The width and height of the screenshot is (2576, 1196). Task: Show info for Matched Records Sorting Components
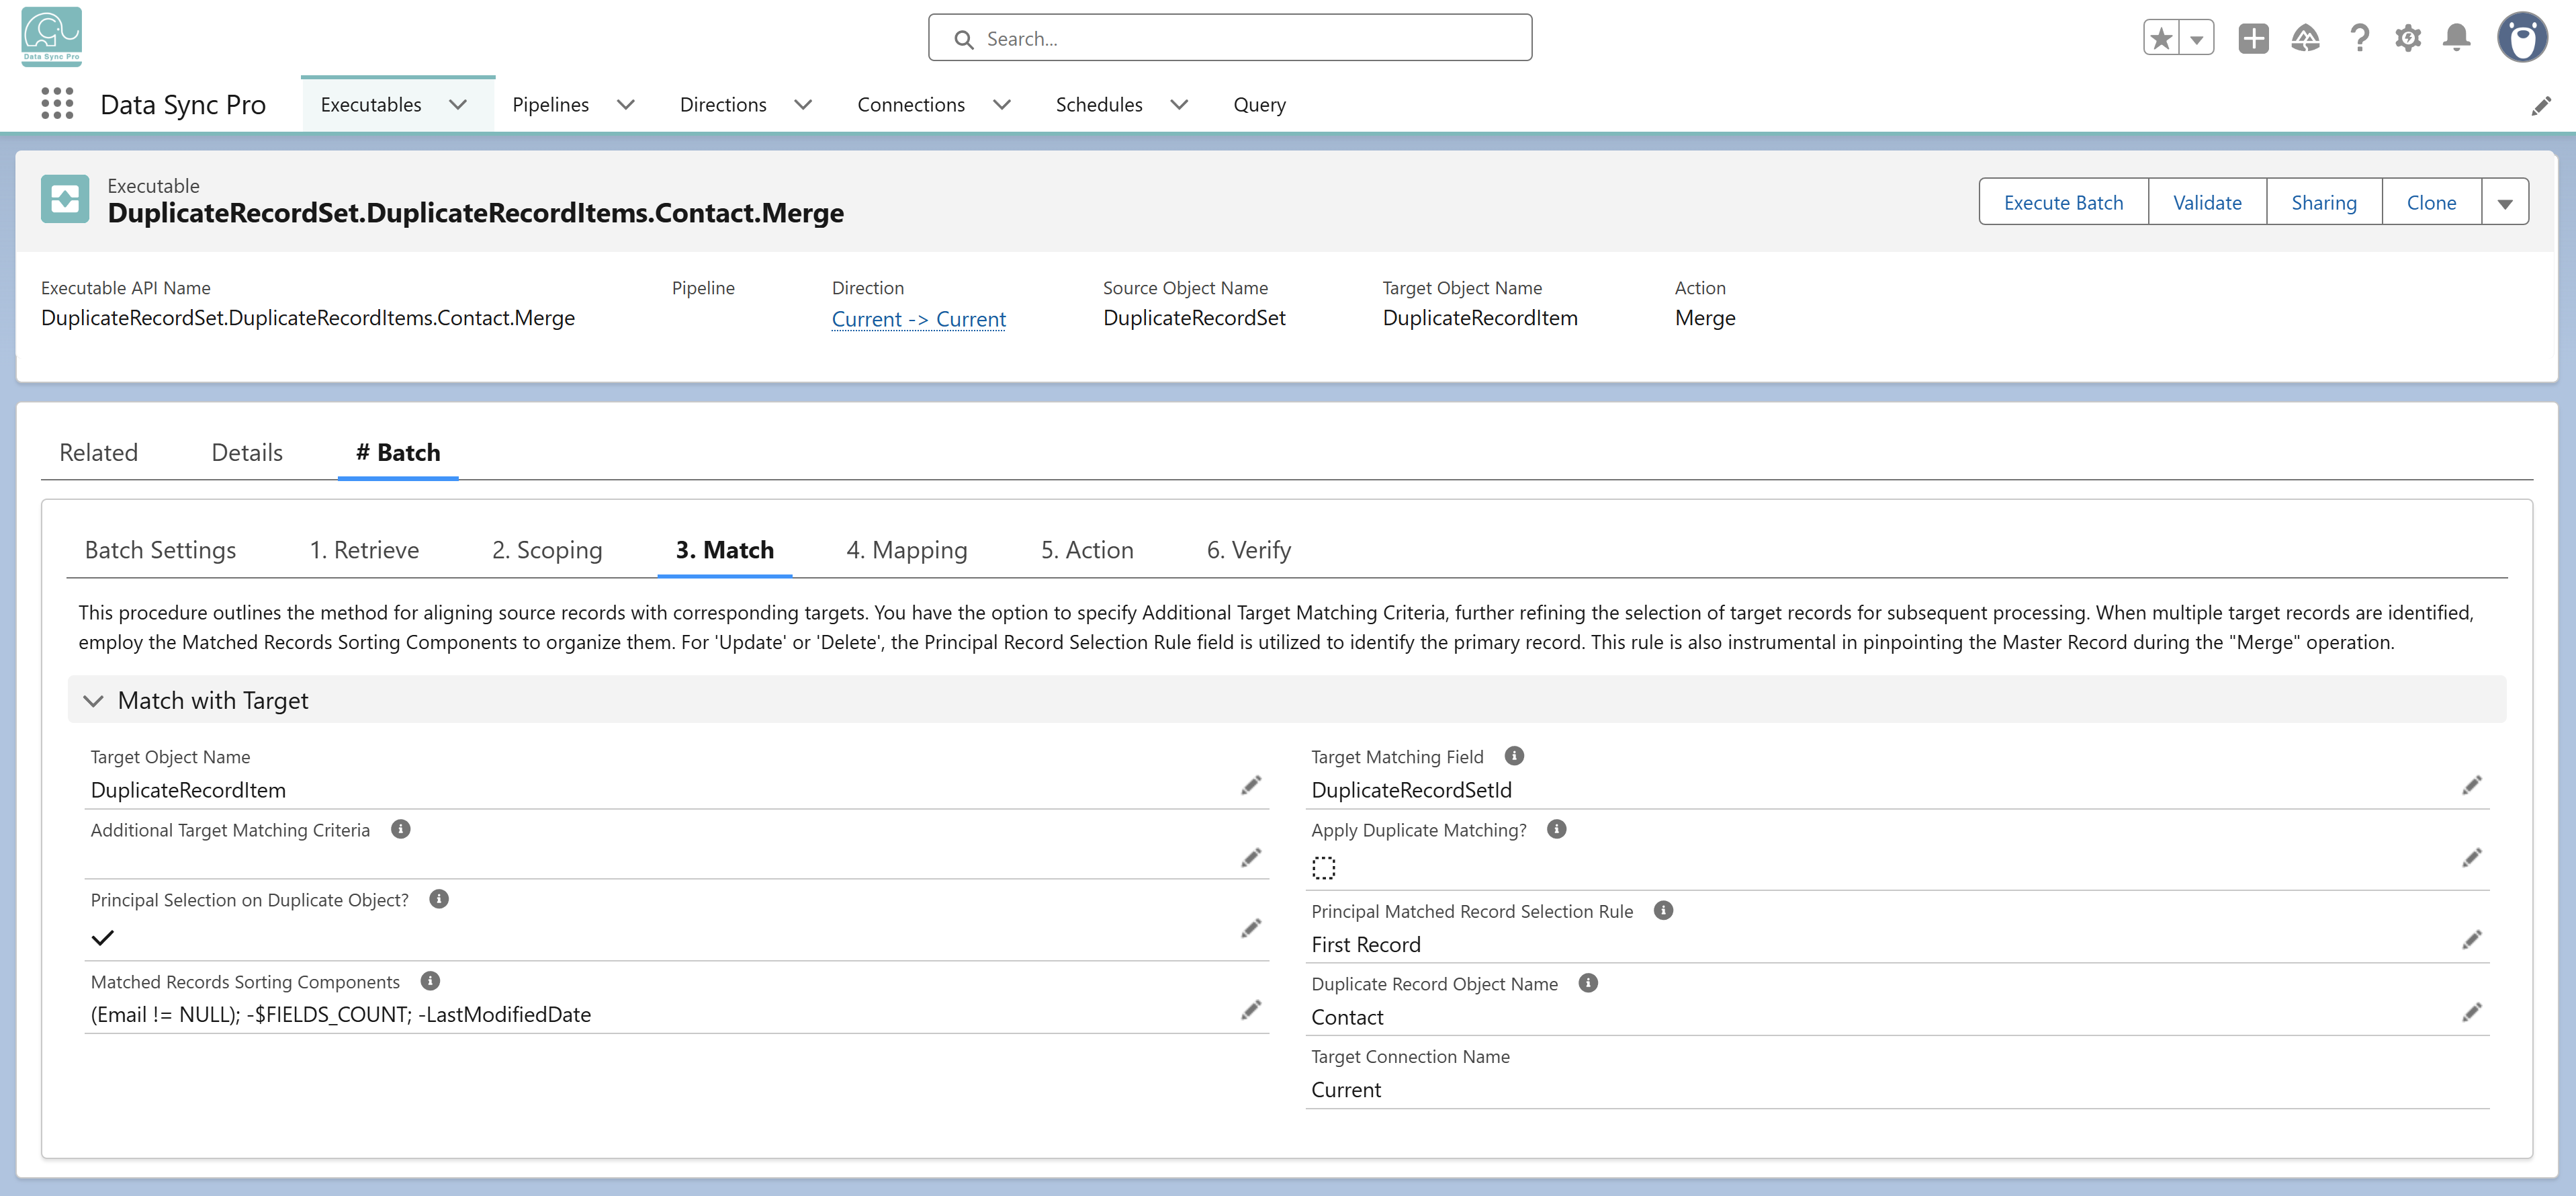tap(430, 981)
